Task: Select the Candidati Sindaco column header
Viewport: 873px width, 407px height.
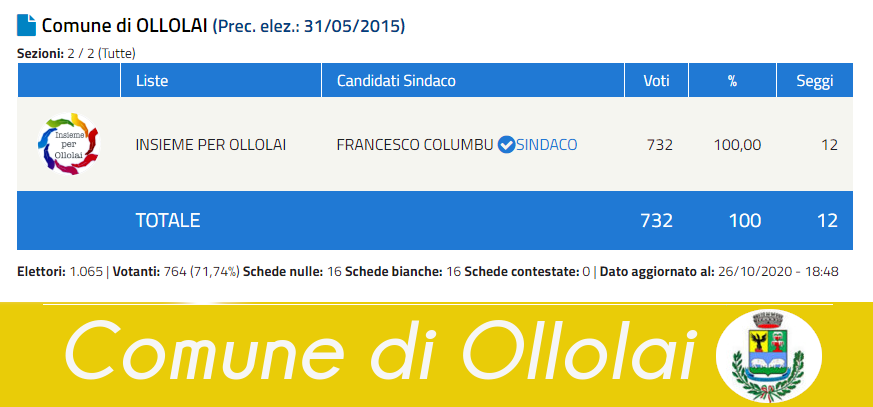Action: [396, 81]
